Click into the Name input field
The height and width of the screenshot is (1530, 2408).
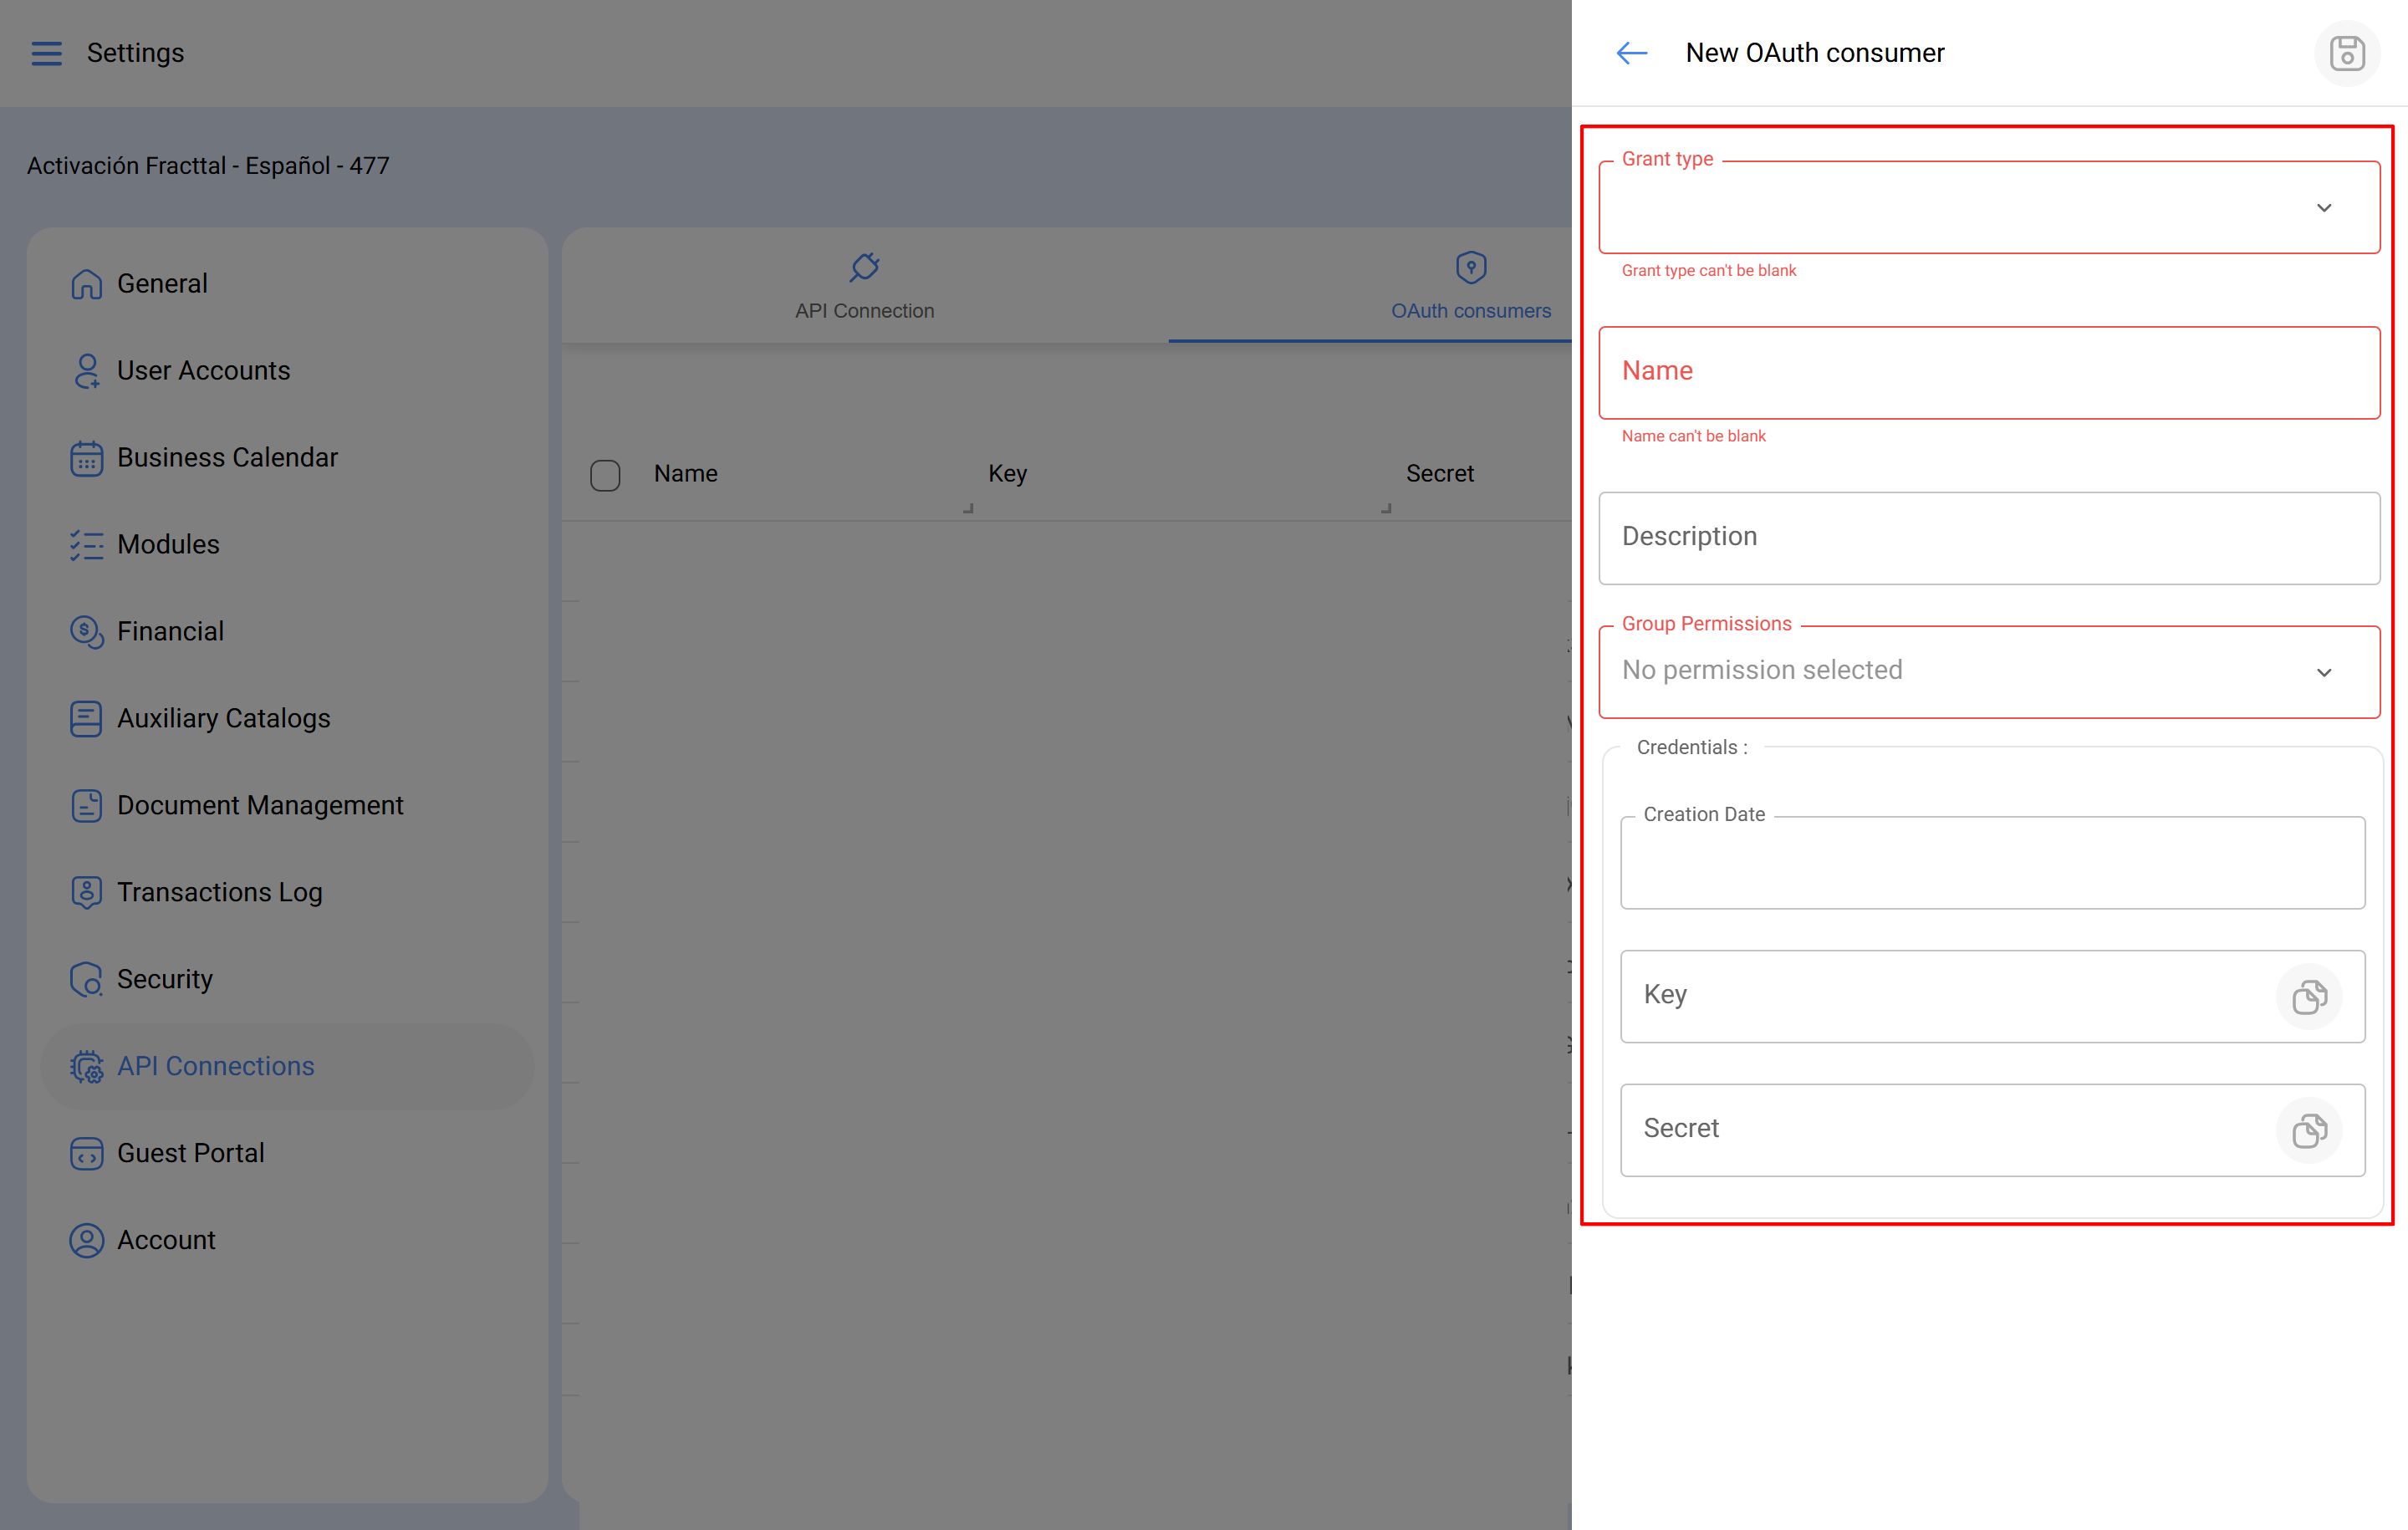click(1988, 372)
